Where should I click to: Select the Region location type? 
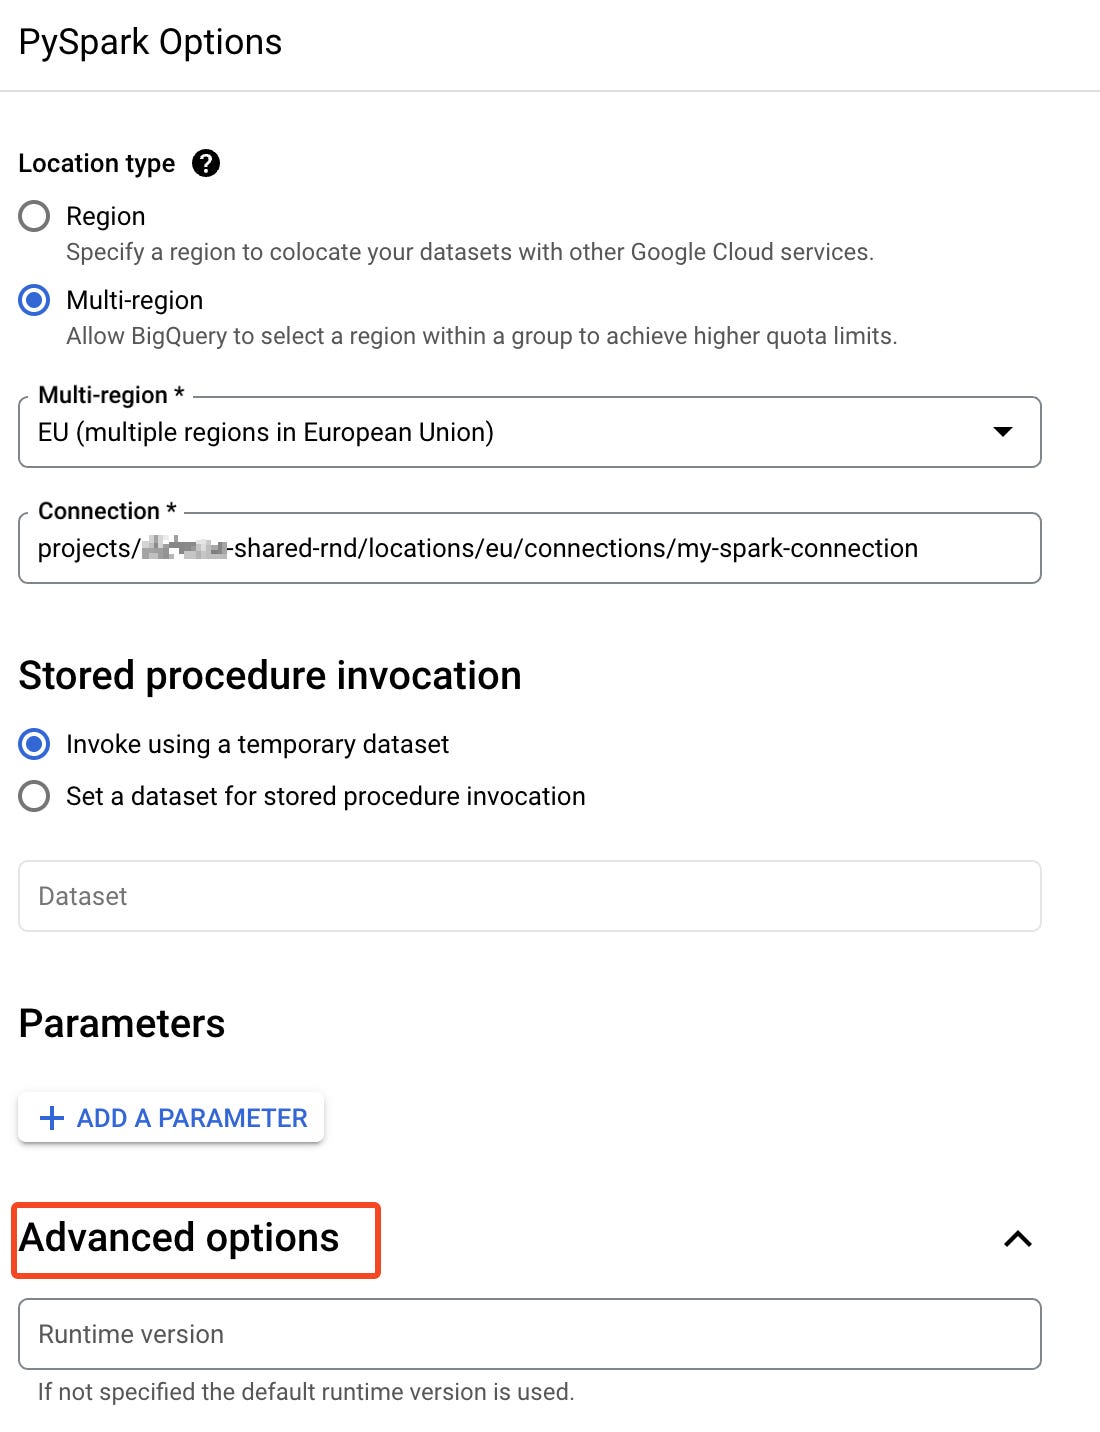coord(33,216)
